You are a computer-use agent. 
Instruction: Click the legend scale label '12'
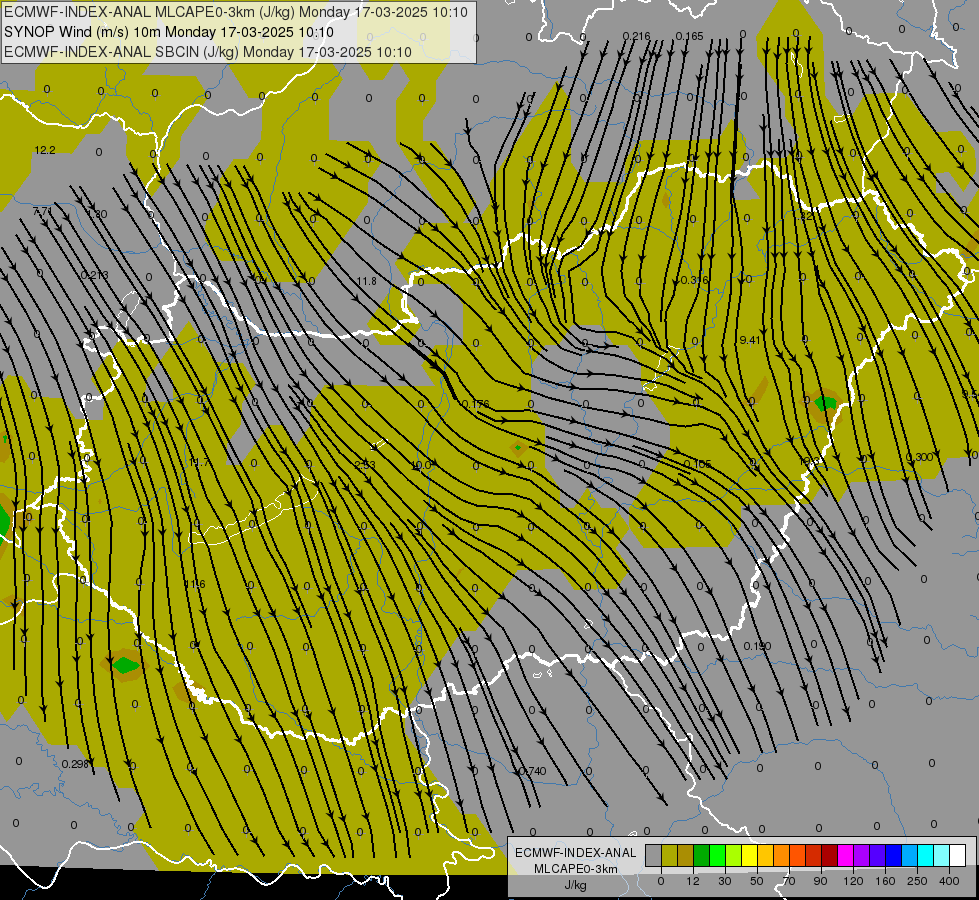[693, 881]
